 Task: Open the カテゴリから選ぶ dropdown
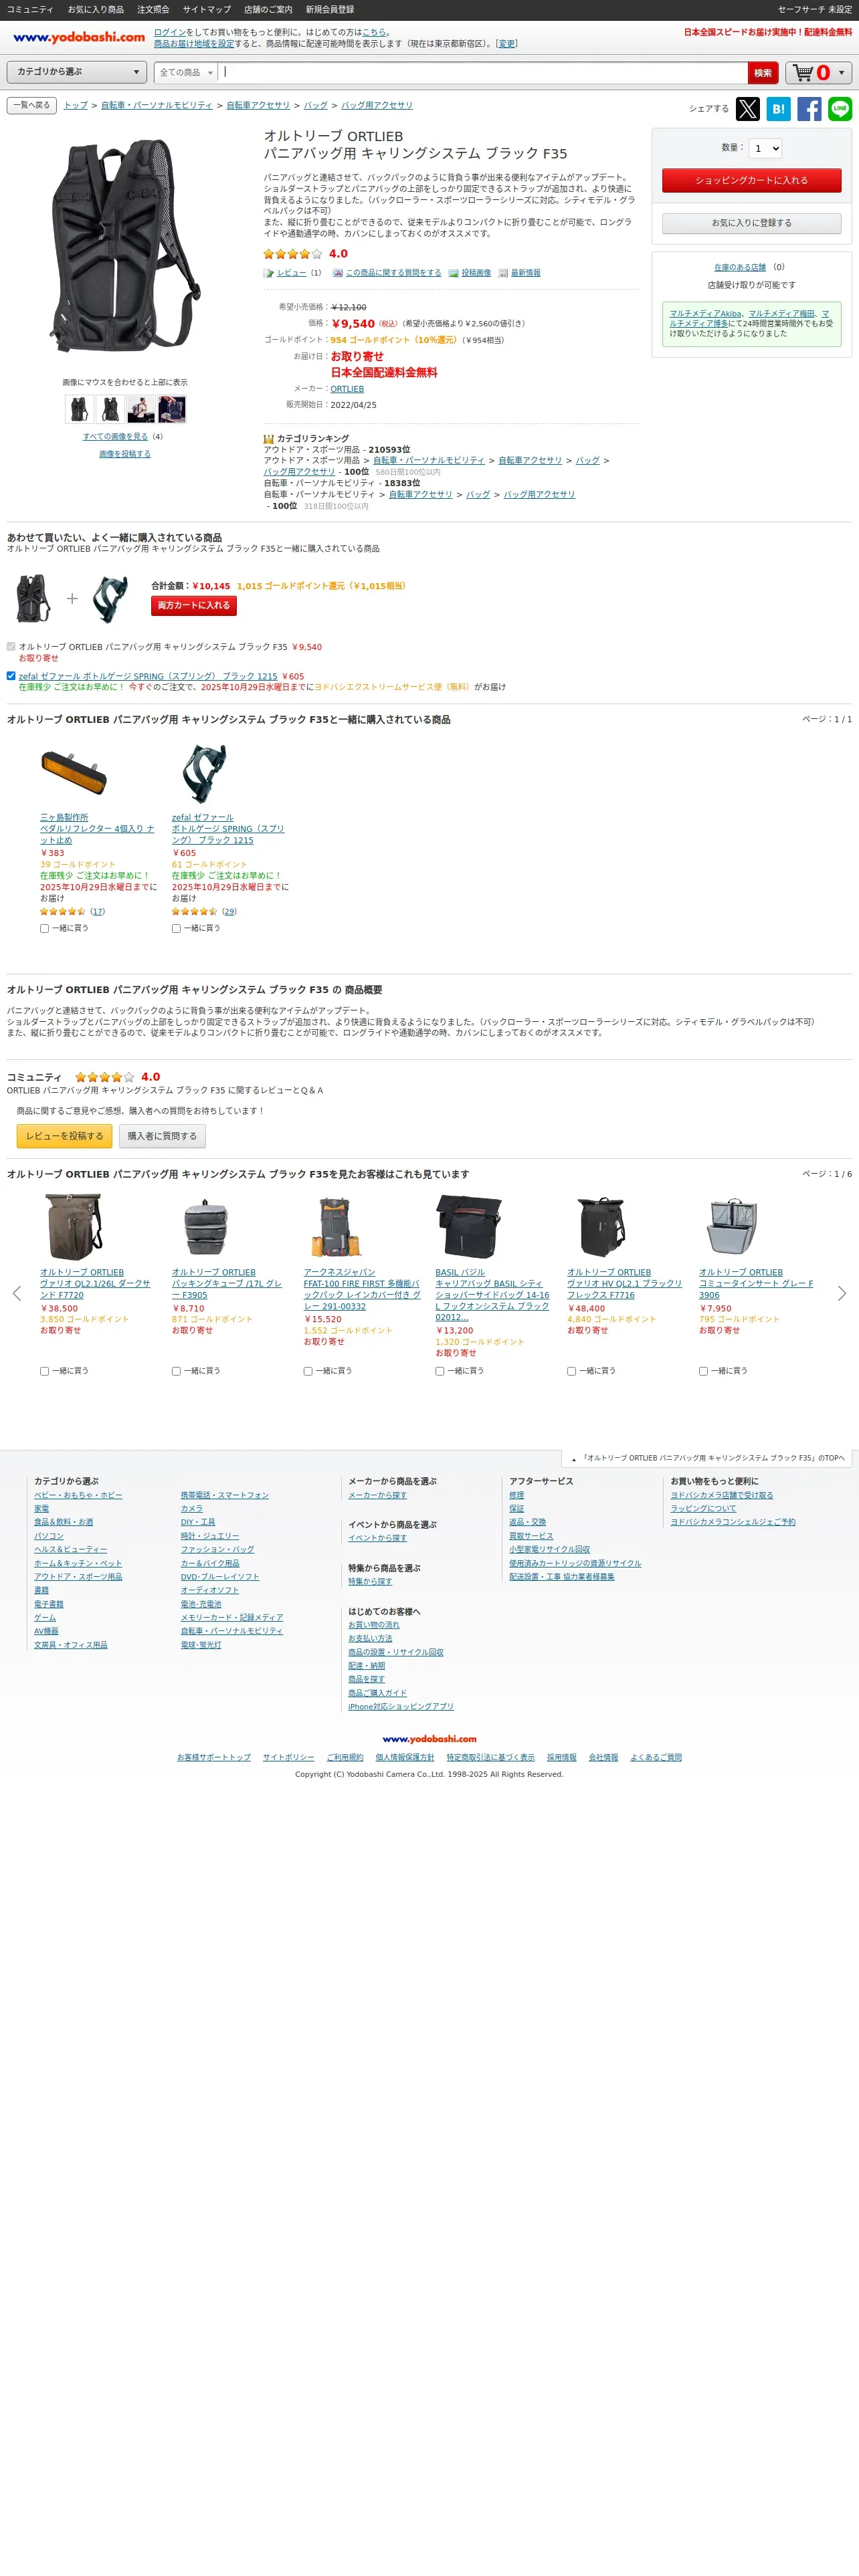[78, 72]
